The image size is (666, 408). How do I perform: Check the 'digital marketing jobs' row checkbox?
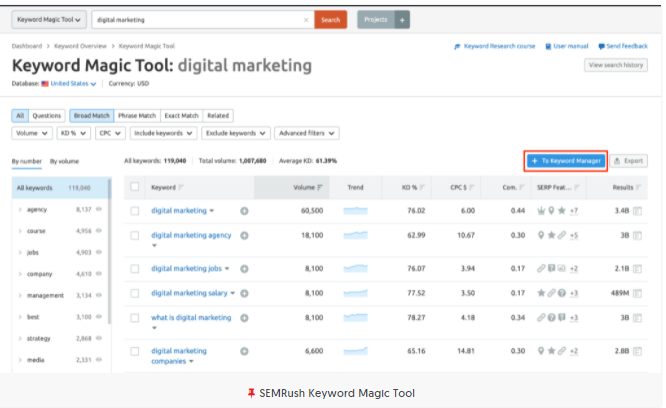[x=135, y=269]
